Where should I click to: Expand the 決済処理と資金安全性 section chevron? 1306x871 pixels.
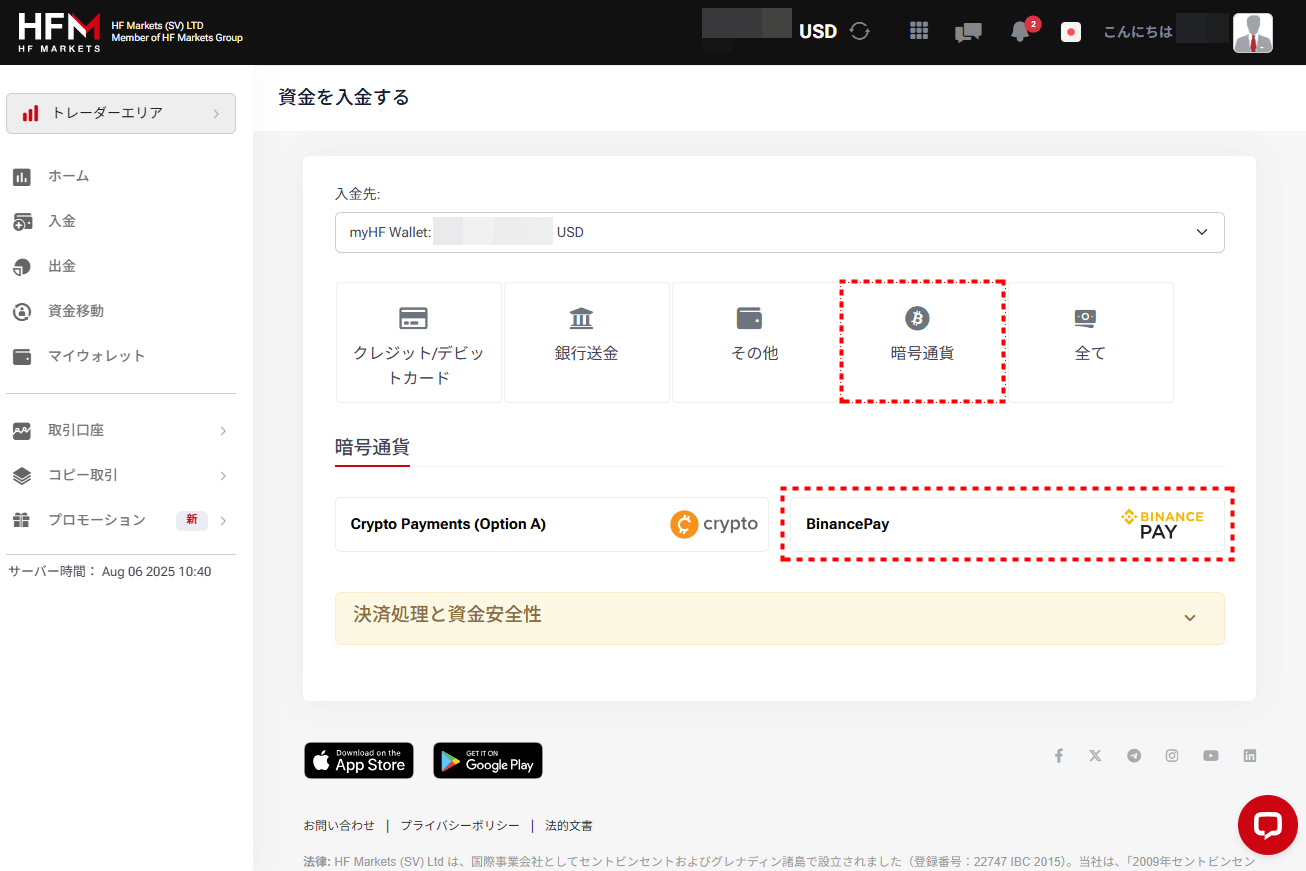(x=1190, y=618)
